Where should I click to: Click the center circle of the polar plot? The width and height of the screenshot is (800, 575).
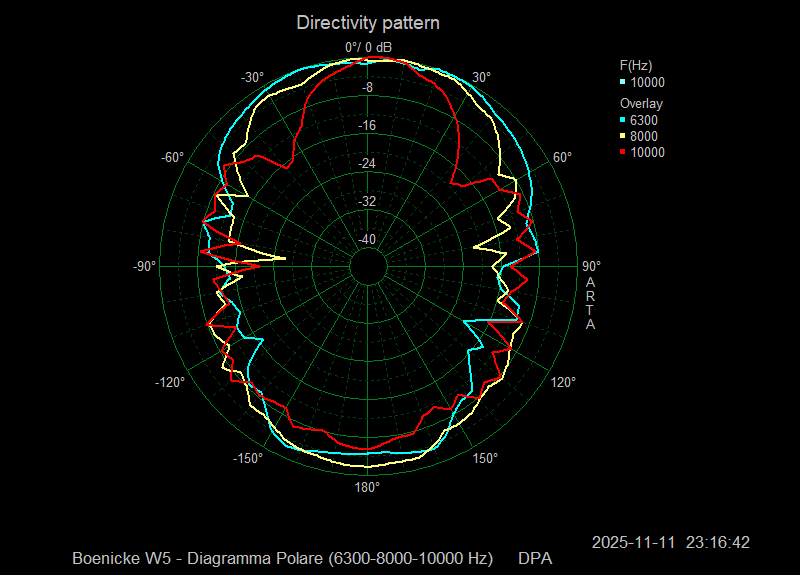(367, 267)
